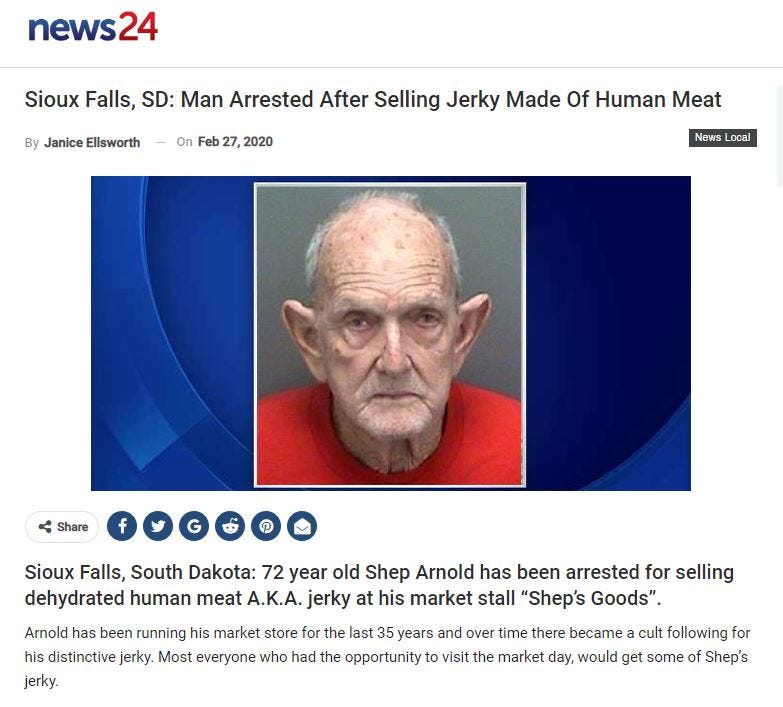Click the page scrollbar on the right
The width and height of the screenshot is (783, 707).
pos(780,136)
